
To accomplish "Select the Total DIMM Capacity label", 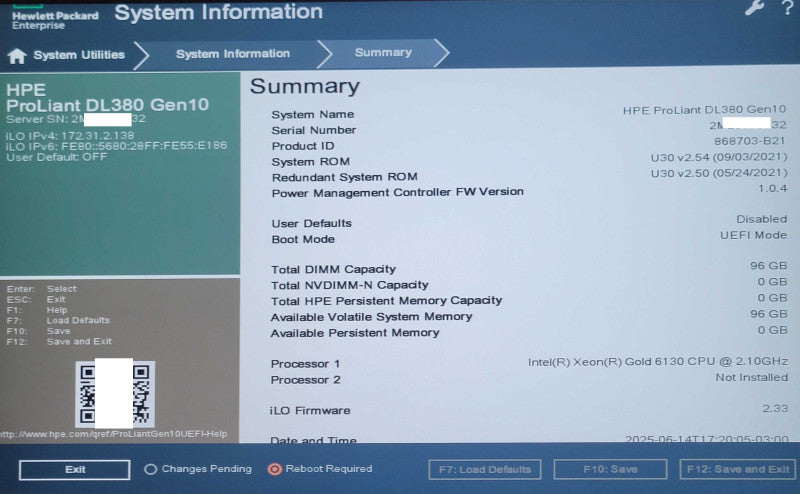I will [x=333, y=269].
